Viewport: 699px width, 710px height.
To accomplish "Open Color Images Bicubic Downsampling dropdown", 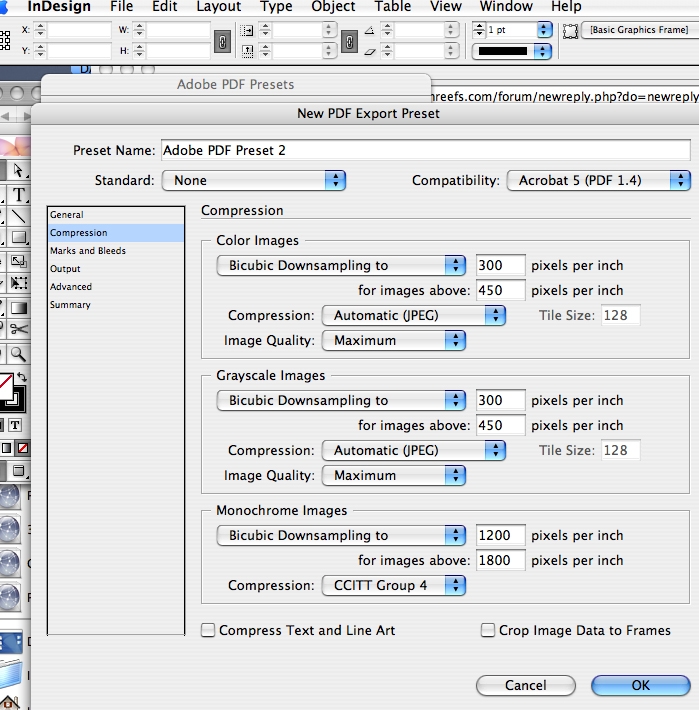I will (x=341, y=265).
